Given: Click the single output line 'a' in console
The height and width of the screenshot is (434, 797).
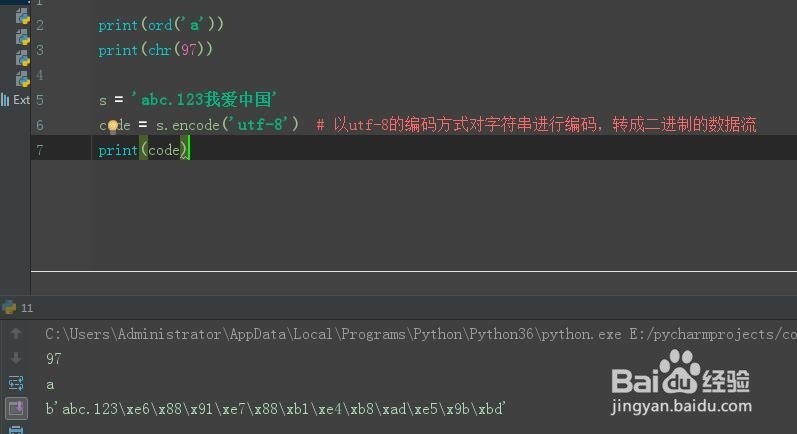Looking at the screenshot, I should 50,385.
